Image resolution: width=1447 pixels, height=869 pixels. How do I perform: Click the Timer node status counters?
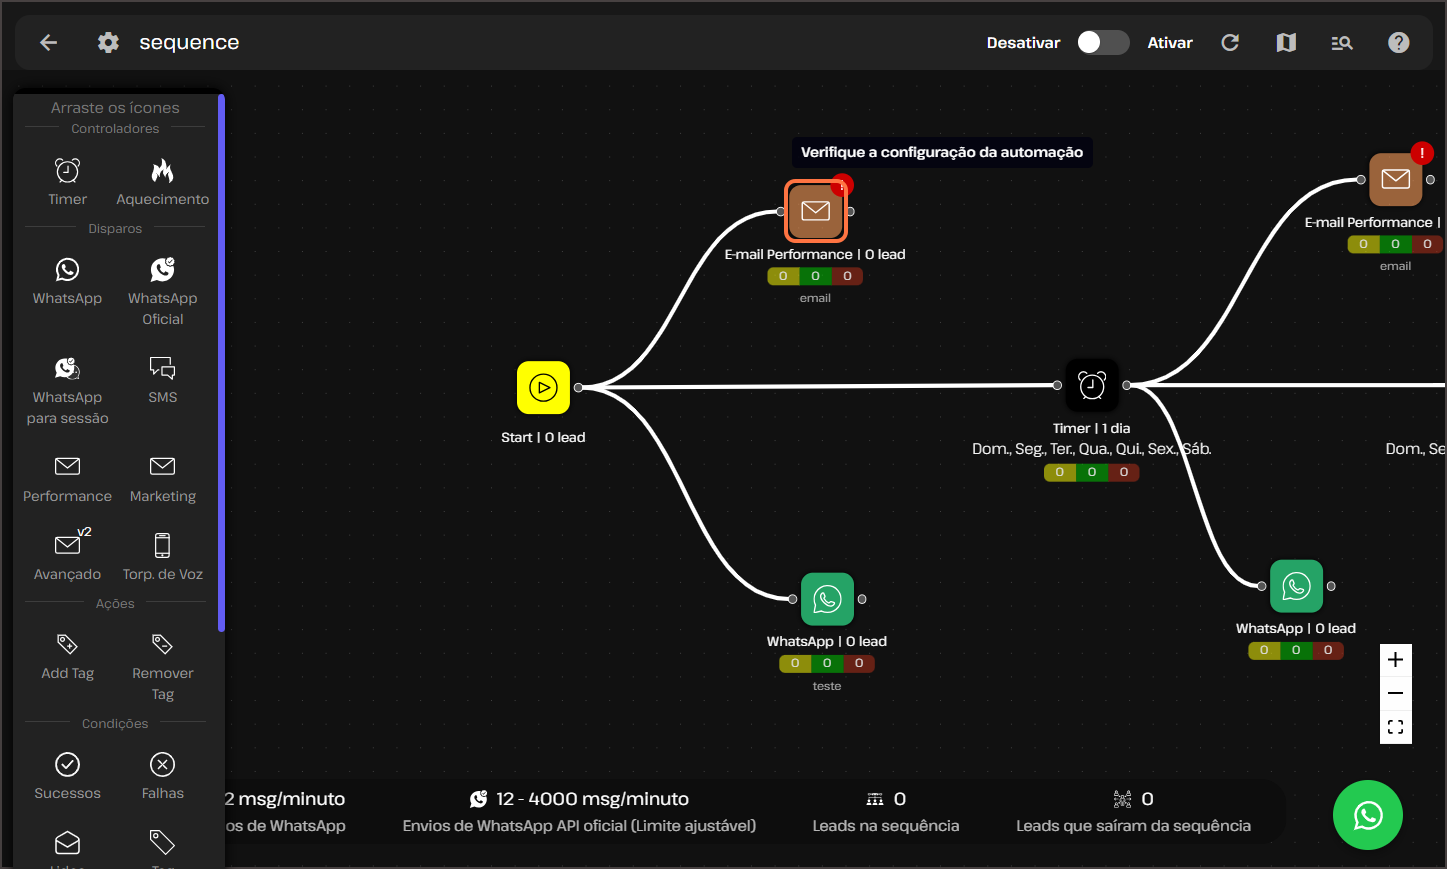(1092, 472)
